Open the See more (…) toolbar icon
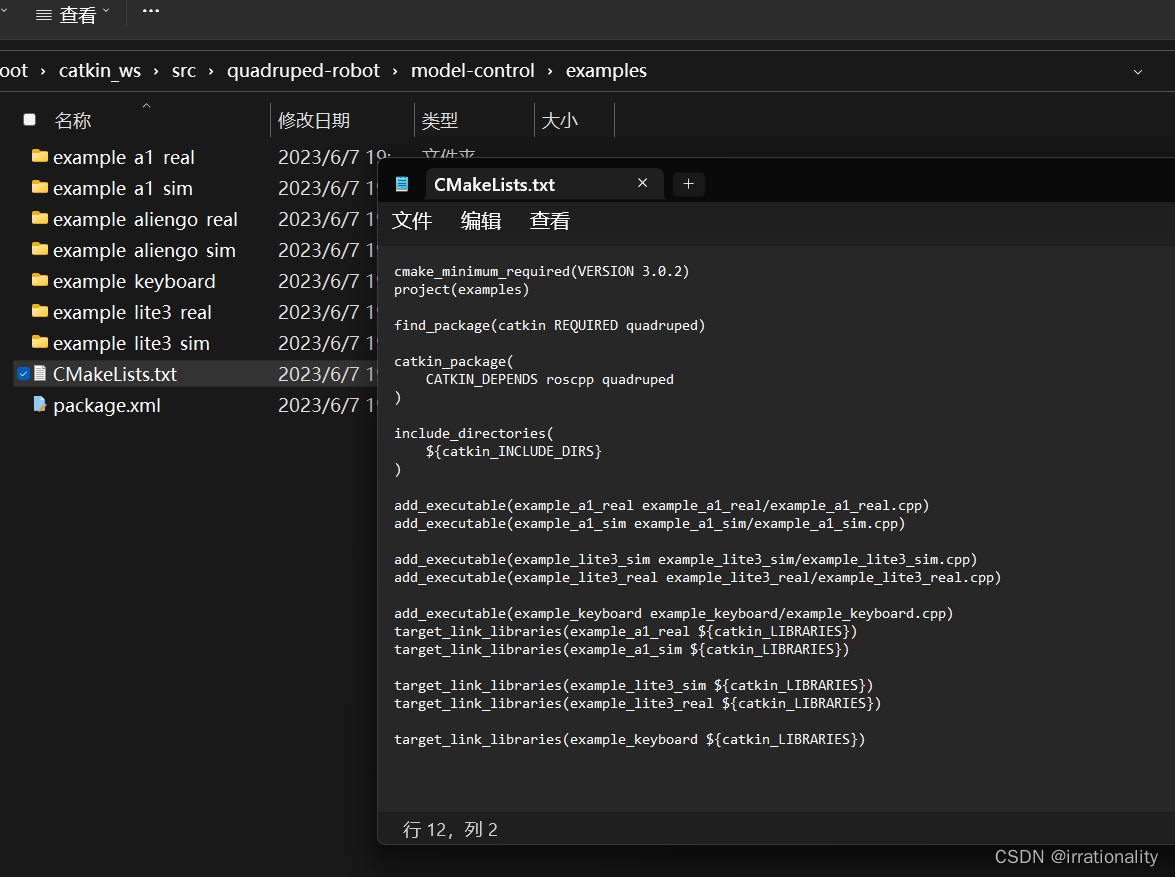Viewport: 1175px width, 877px height. click(150, 12)
